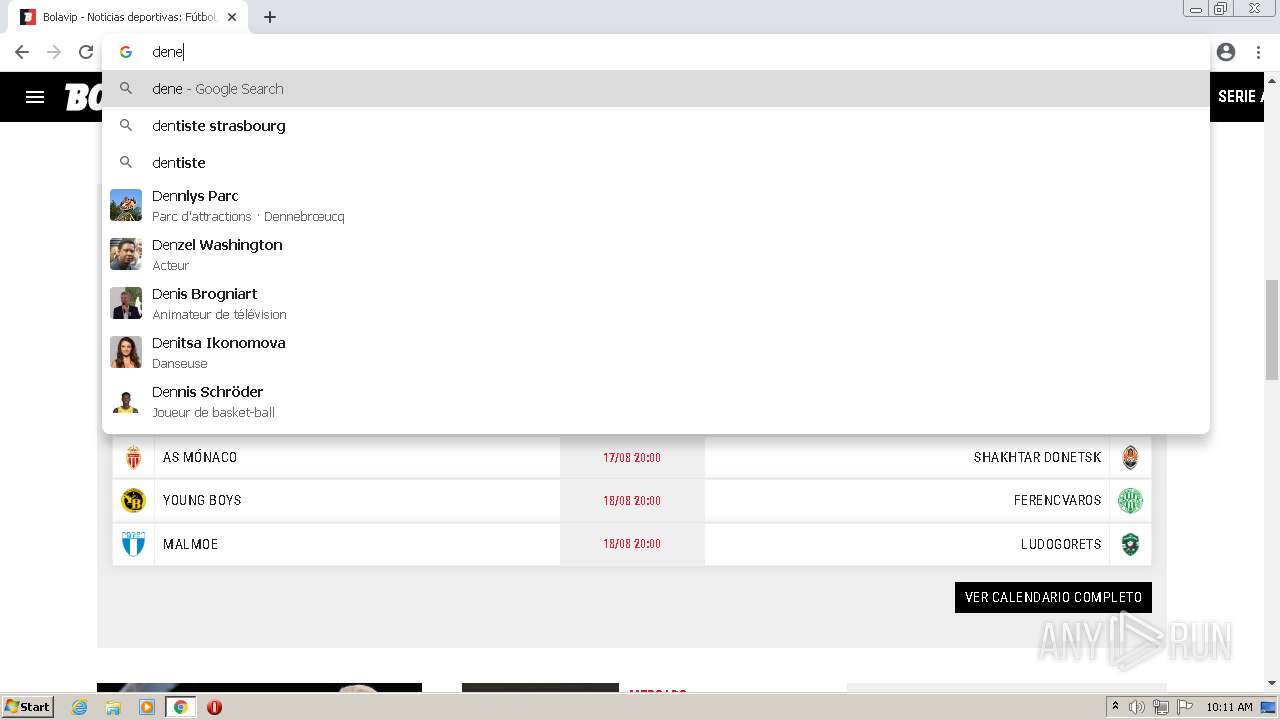1280x720 pixels.
Task: Click the Chrome taskbar icon
Action: (x=181, y=707)
